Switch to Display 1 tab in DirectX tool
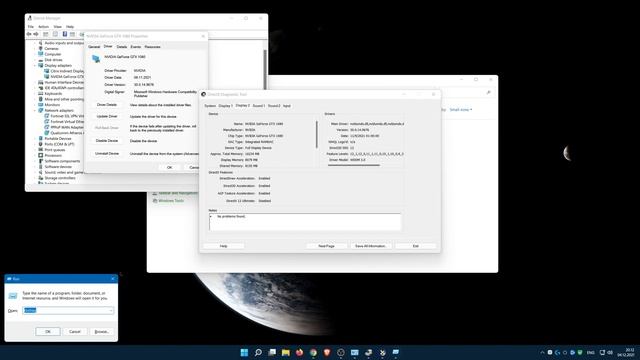This screenshot has width=640, height=360. point(225,106)
